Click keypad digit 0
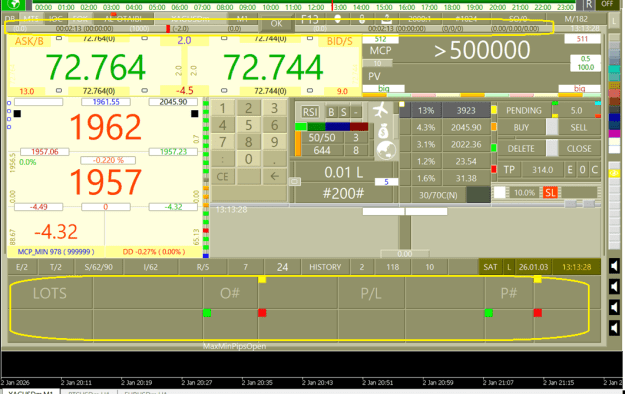 pyautogui.click(x=249, y=159)
